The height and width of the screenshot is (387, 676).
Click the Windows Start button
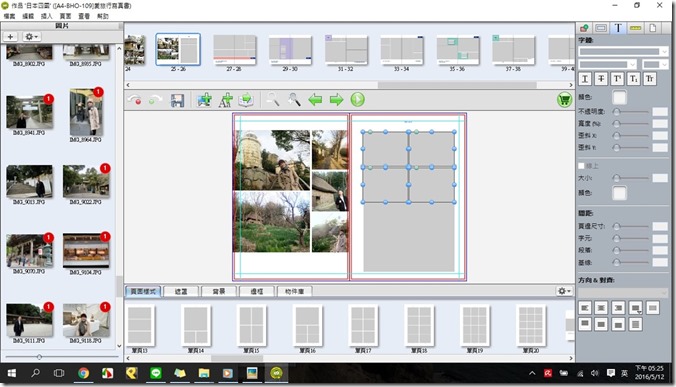tap(11, 373)
